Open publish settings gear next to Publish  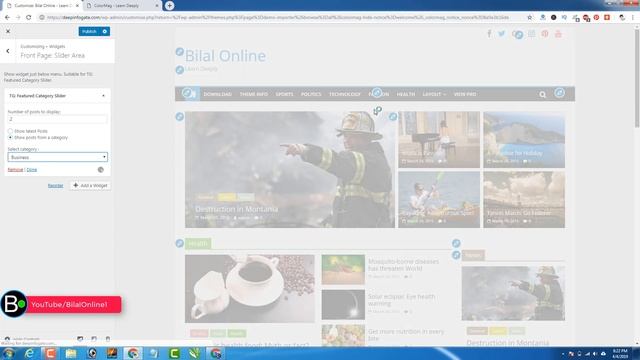pyautogui.click(x=105, y=31)
